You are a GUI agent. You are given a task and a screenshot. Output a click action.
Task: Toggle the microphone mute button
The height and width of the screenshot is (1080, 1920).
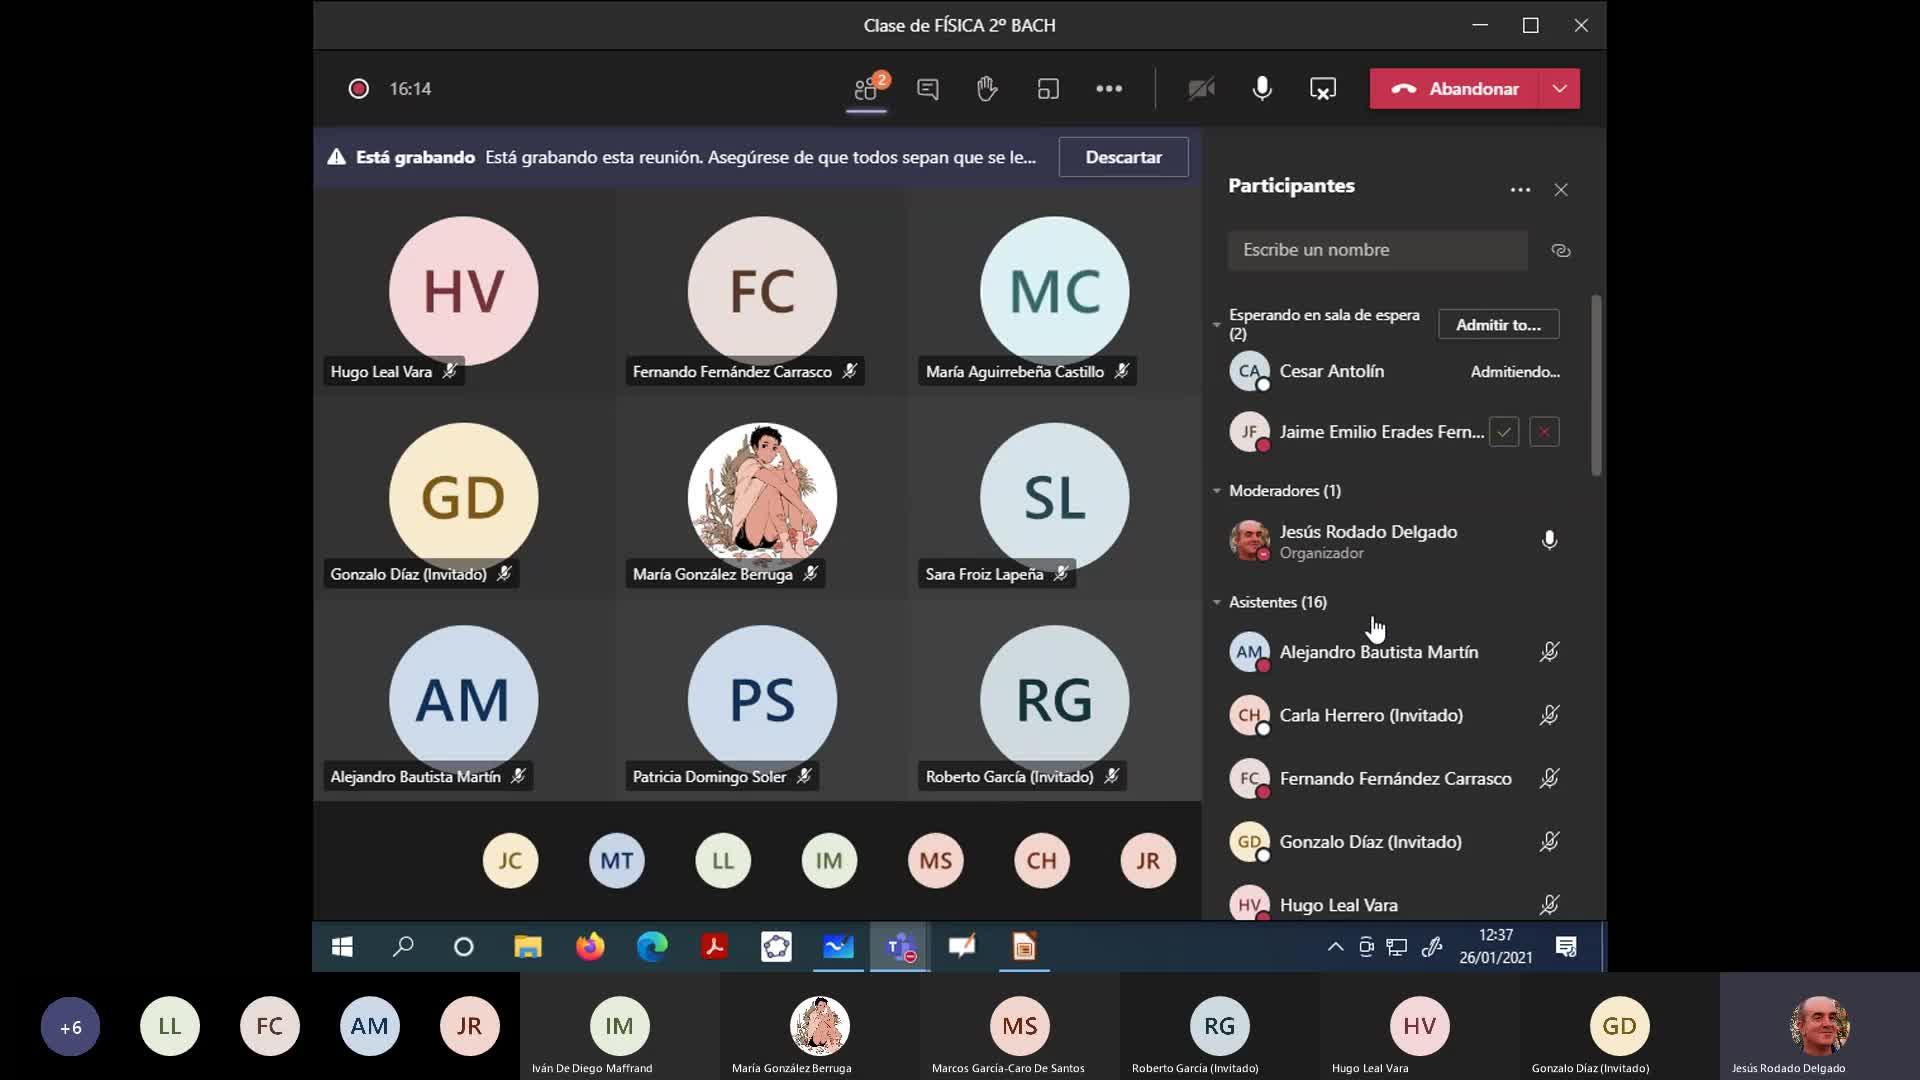click(1262, 89)
